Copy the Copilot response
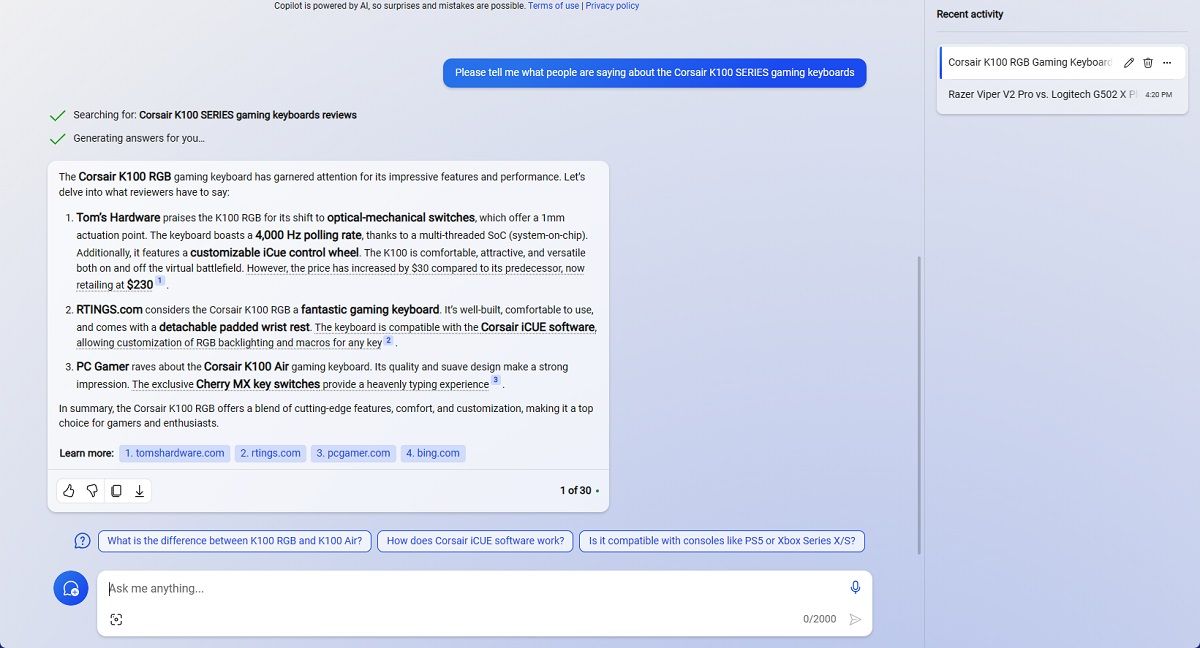 [x=116, y=491]
